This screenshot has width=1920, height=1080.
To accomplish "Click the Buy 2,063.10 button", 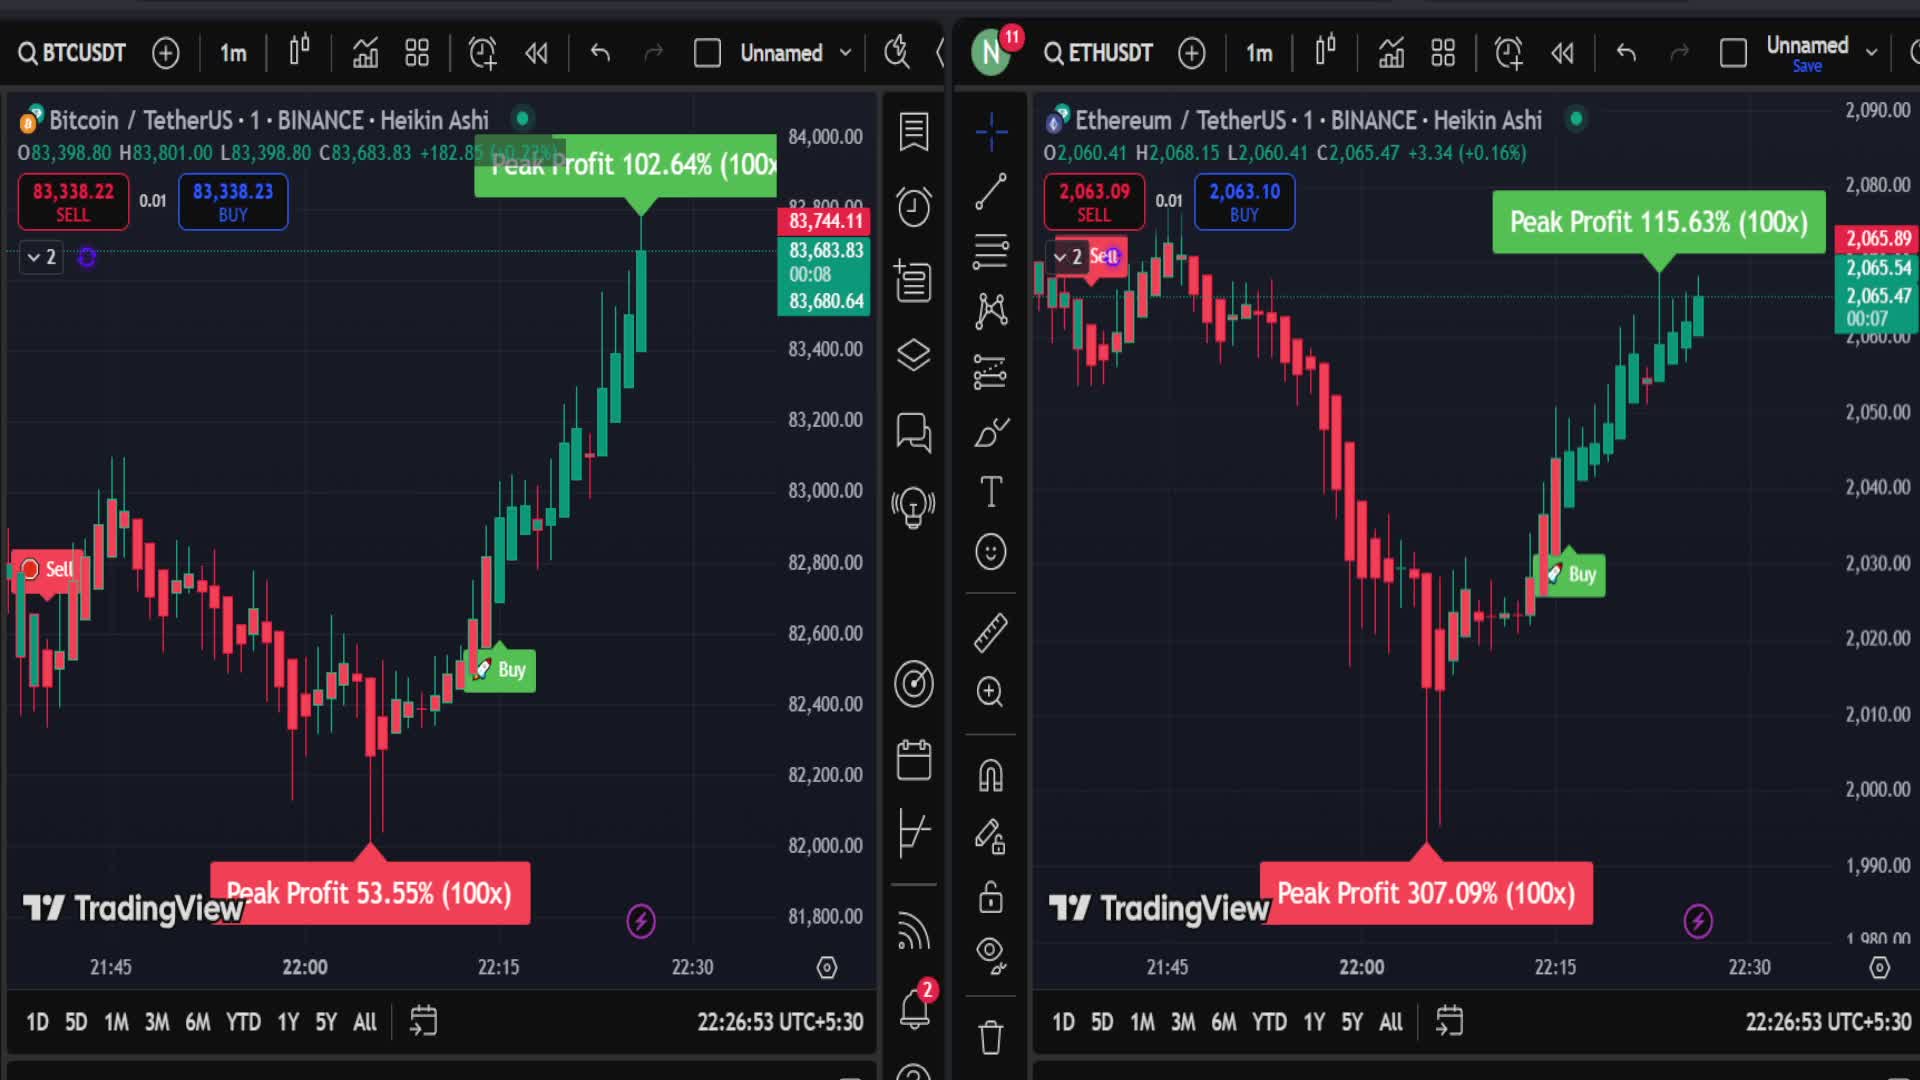I will pos(1245,202).
